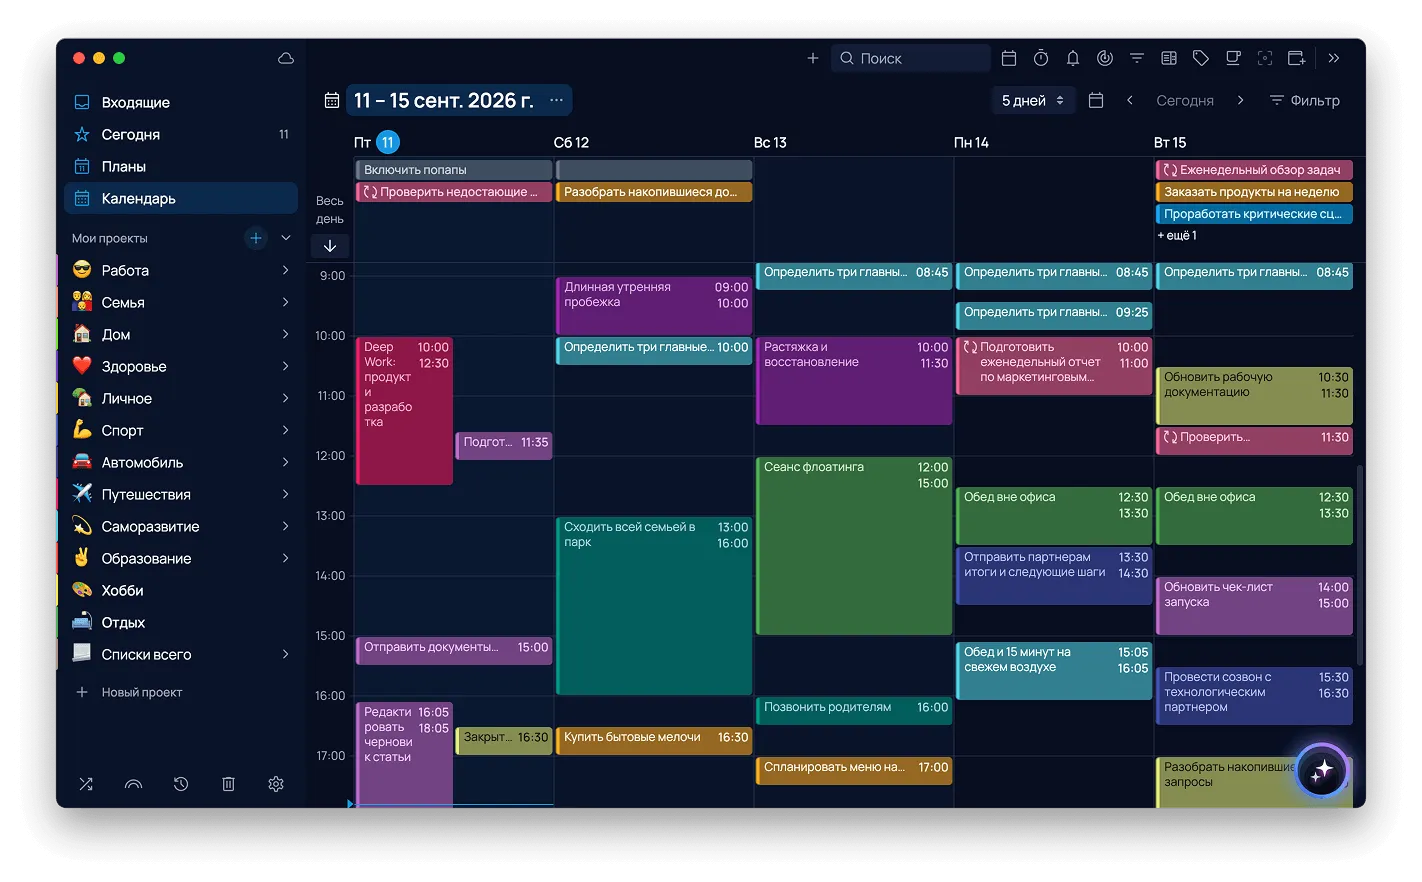Image resolution: width=1422 pixels, height=882 pixels.
Task: Open the 5 дней view range dropdown
Action: [1033, 100]
